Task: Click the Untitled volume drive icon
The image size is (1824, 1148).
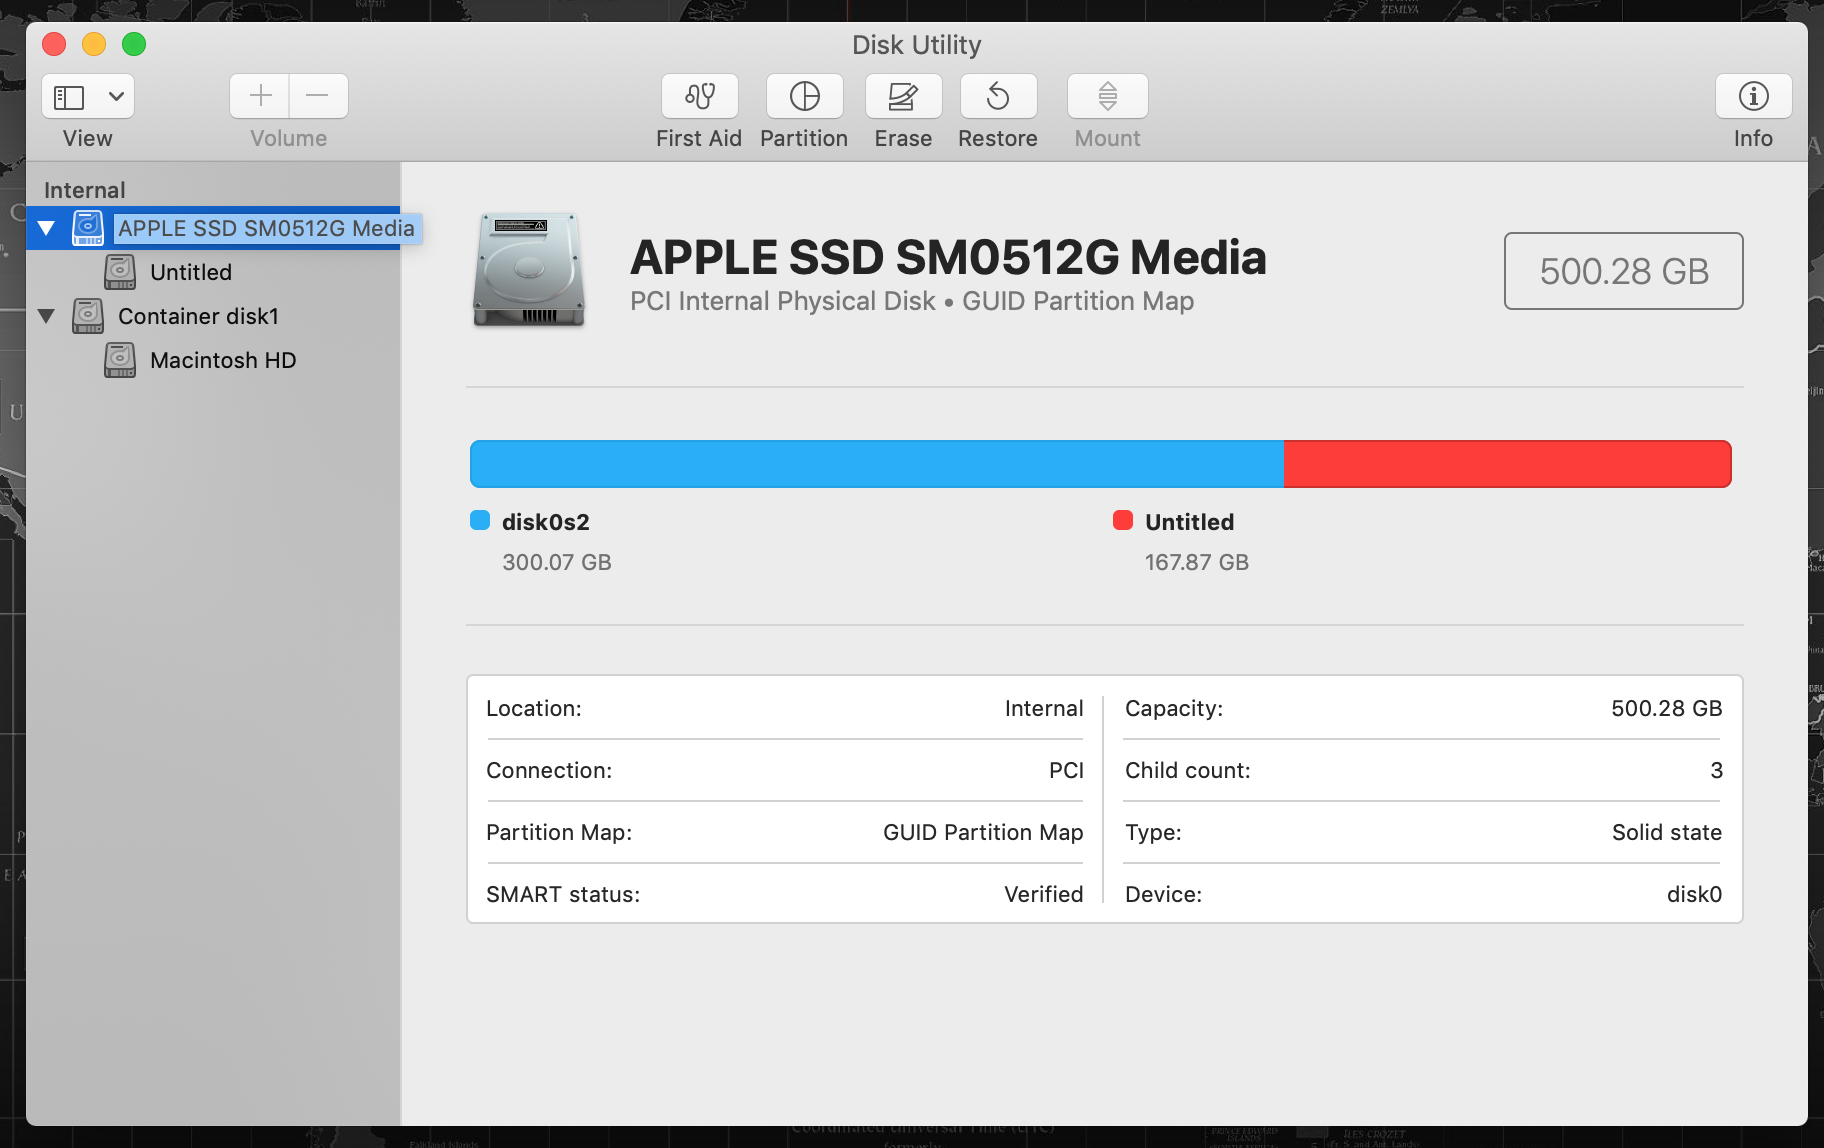Action: 120,272
